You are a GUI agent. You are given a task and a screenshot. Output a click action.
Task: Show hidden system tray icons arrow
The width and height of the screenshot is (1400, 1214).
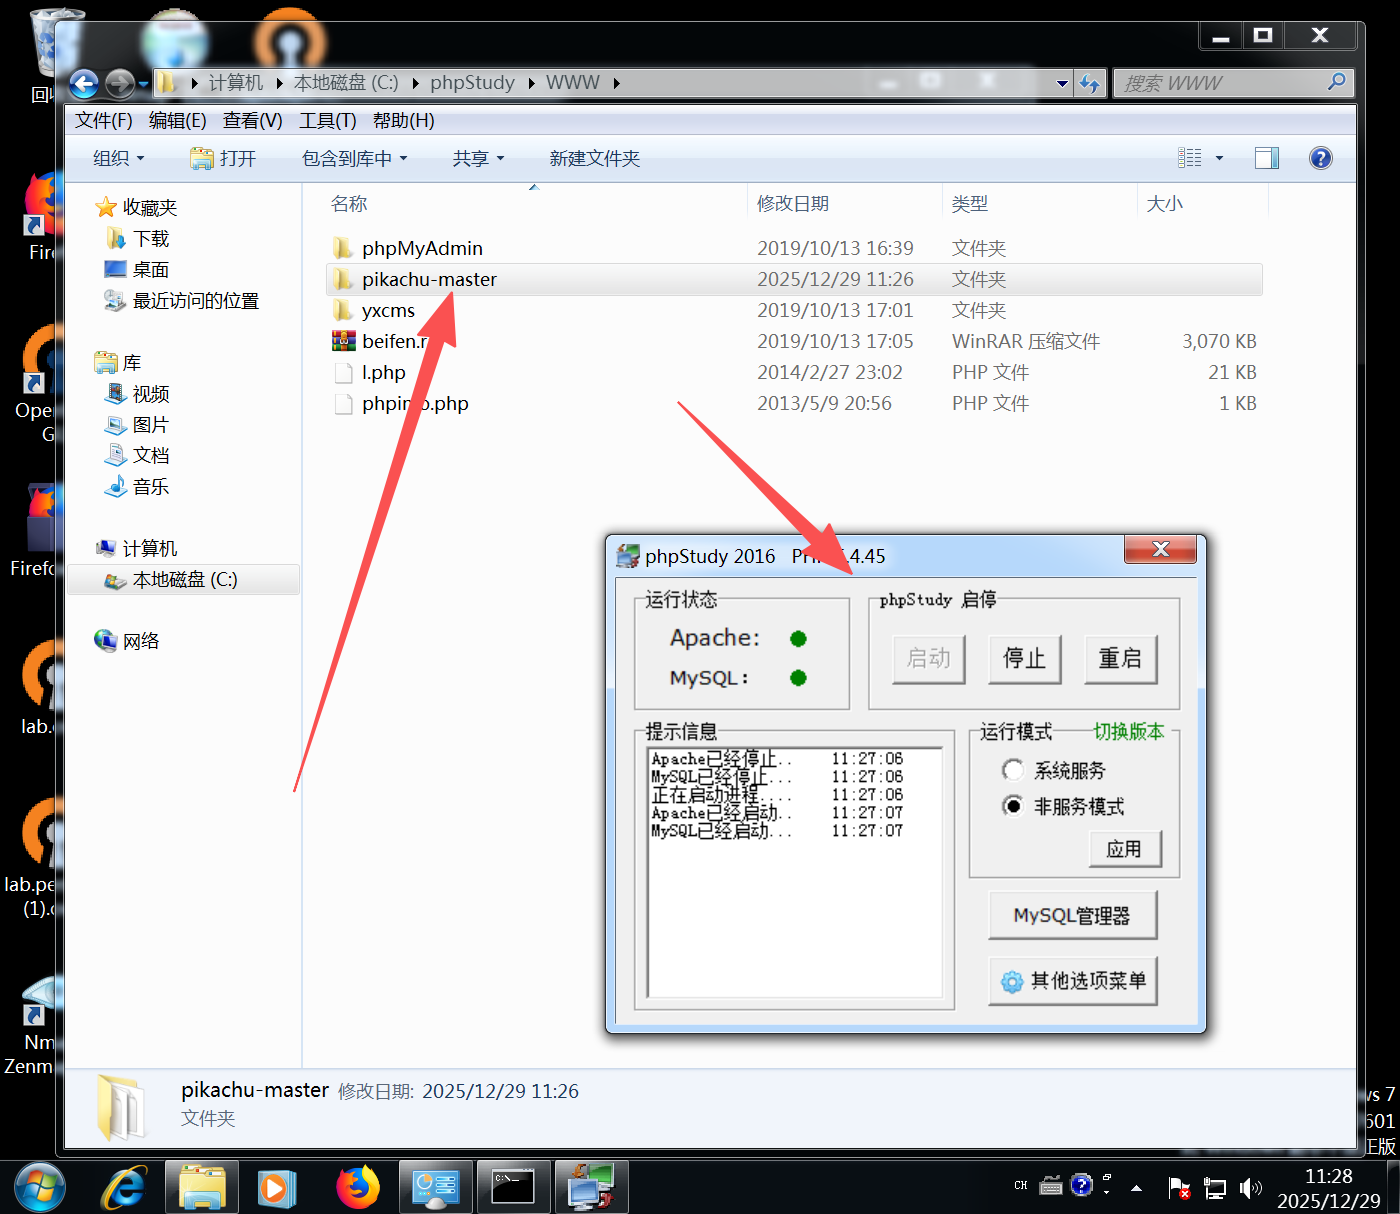pos(1136,1188)
